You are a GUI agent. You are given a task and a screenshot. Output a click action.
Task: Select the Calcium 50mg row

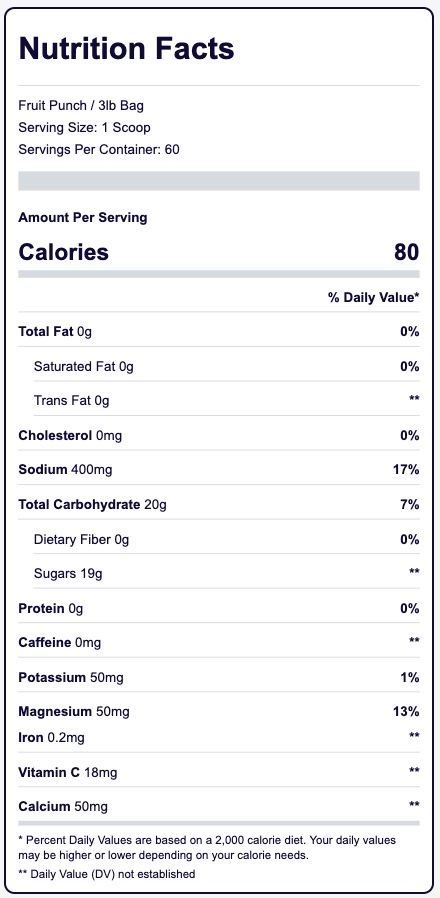click(219, 806)
